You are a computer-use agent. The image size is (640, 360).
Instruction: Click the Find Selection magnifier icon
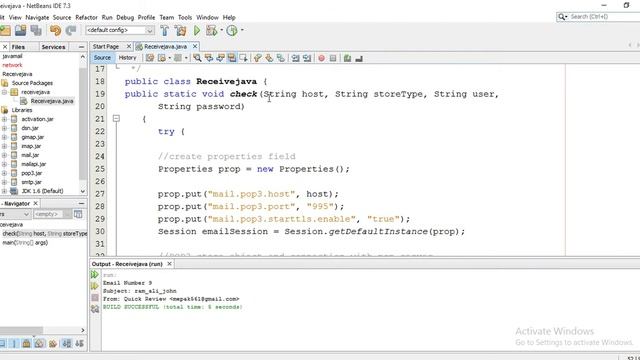197,58
